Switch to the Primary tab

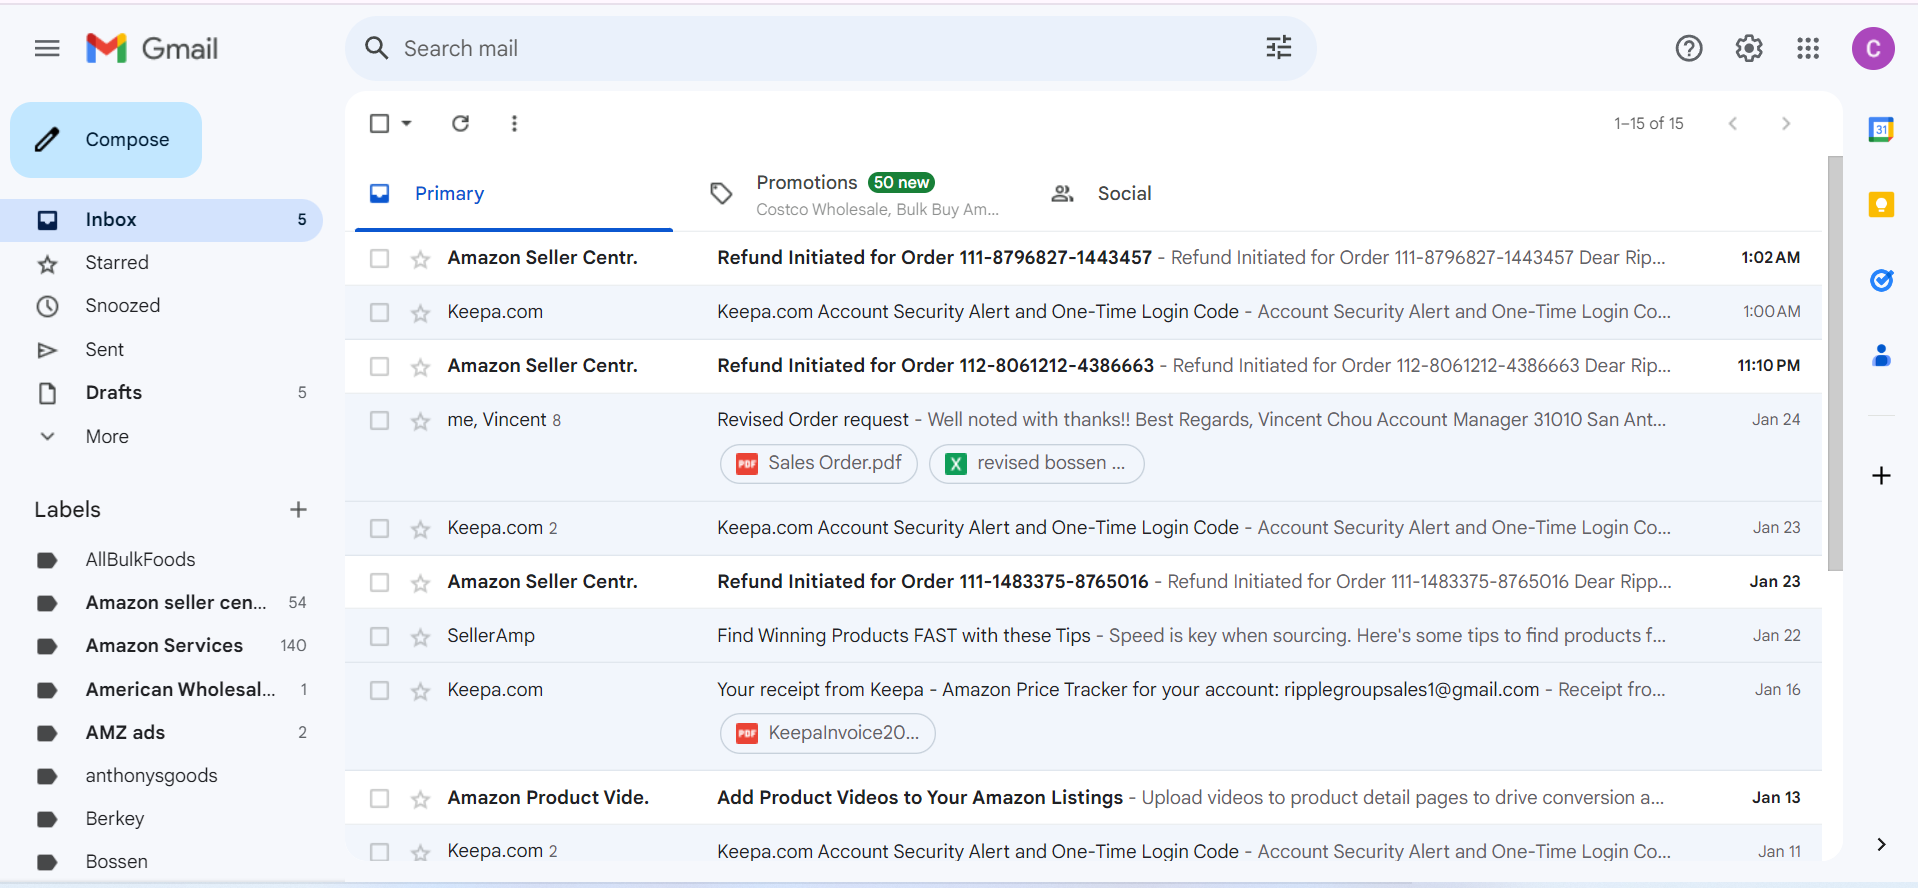[514, 193]
